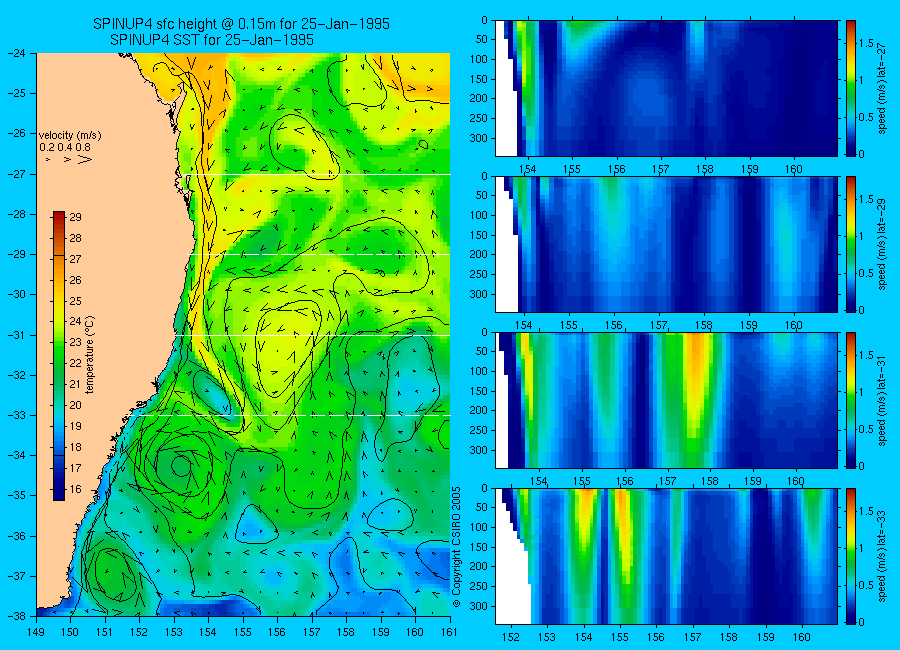Click the -24 latitude tick on the map axis
This screenshot has width=900, height=650.
(x=17, y=53)
